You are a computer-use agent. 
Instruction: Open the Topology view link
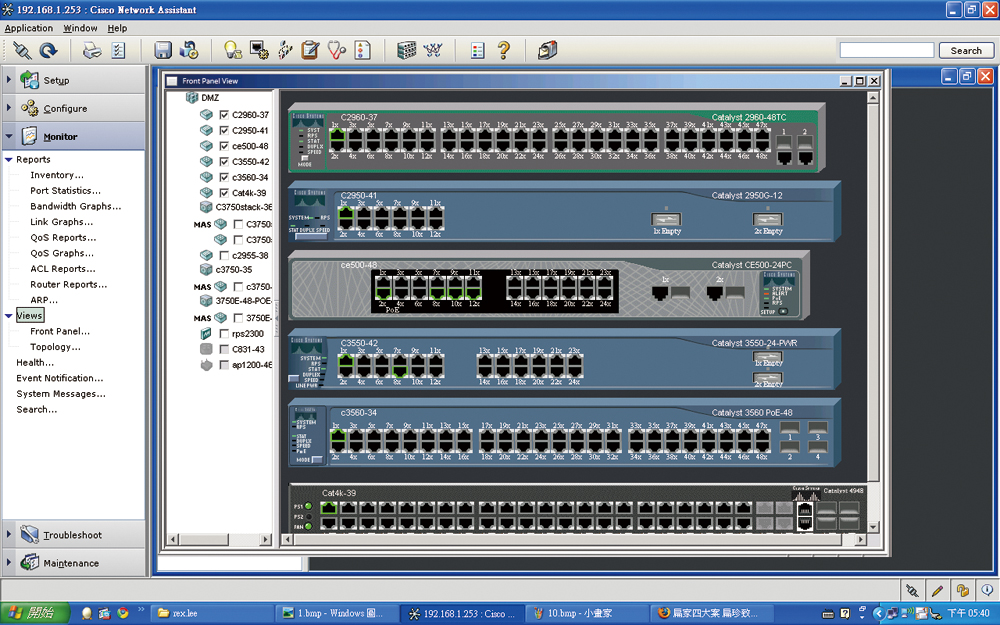pyautogui.click(x=55, y=347)
